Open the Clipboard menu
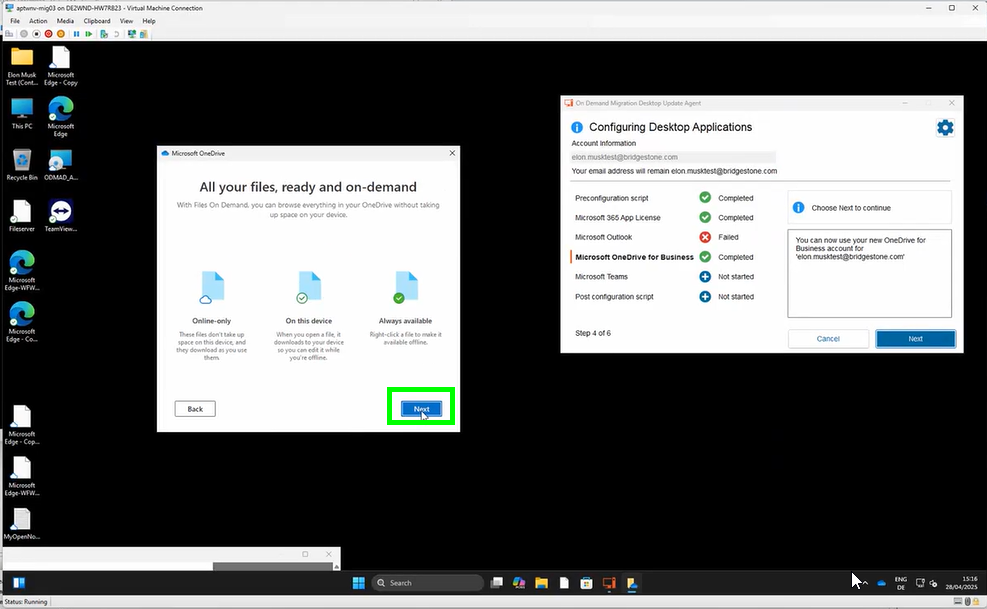Screen dimensions: 987x609 (97, 21)
